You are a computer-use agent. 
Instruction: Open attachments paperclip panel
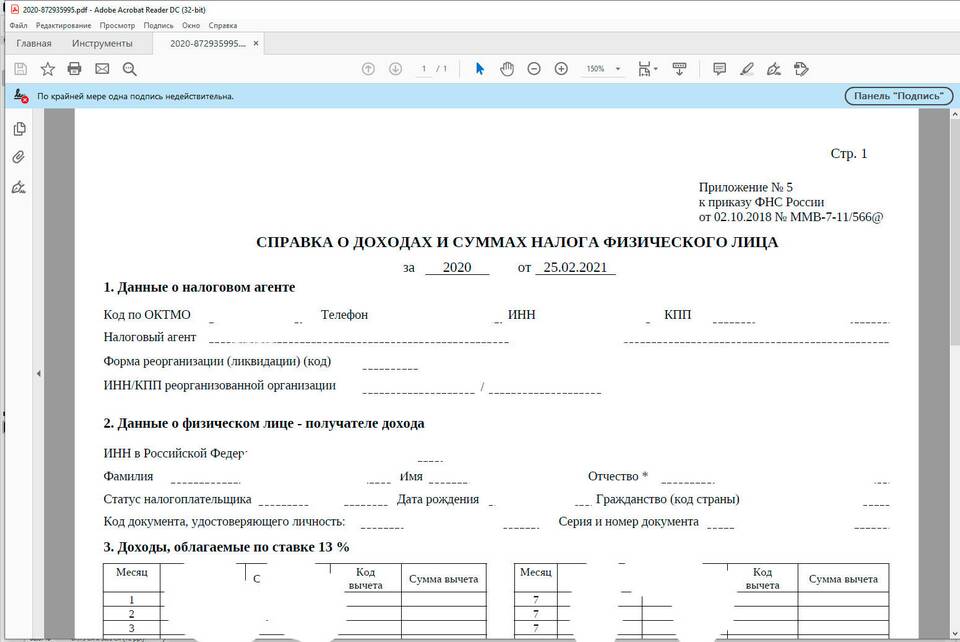pos(19,158)
